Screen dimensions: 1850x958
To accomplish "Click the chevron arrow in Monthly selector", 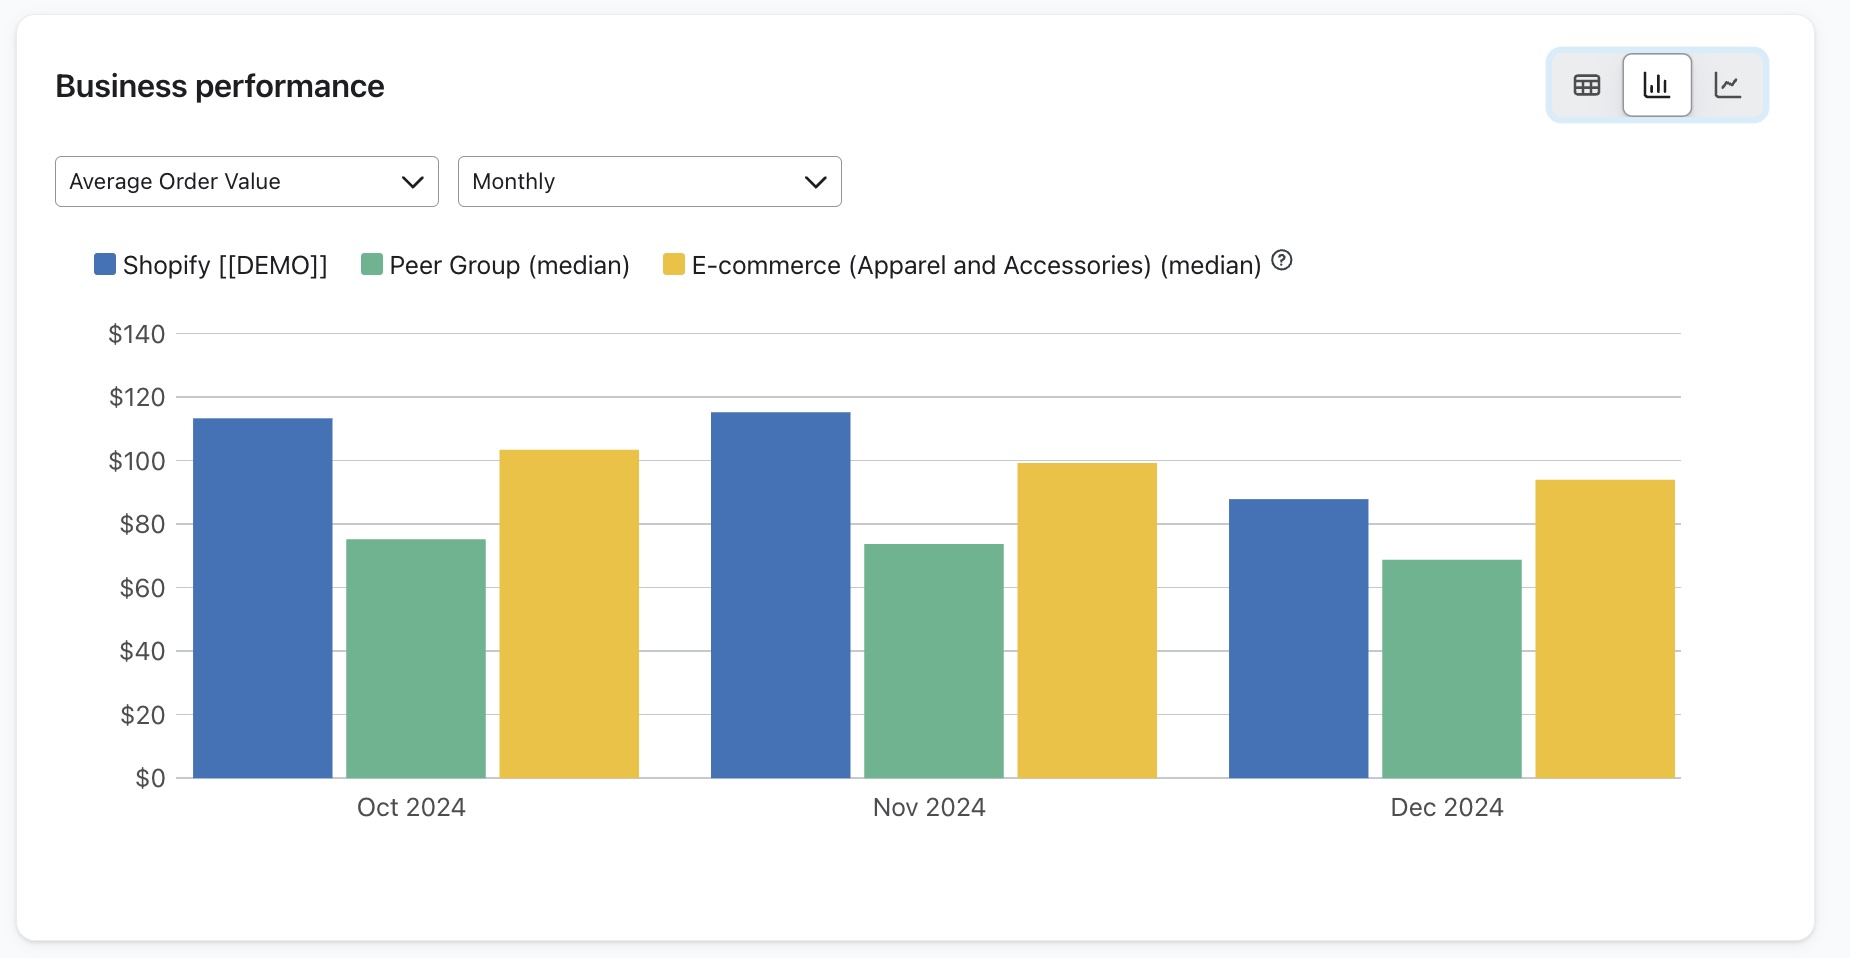I will point(815,182).
